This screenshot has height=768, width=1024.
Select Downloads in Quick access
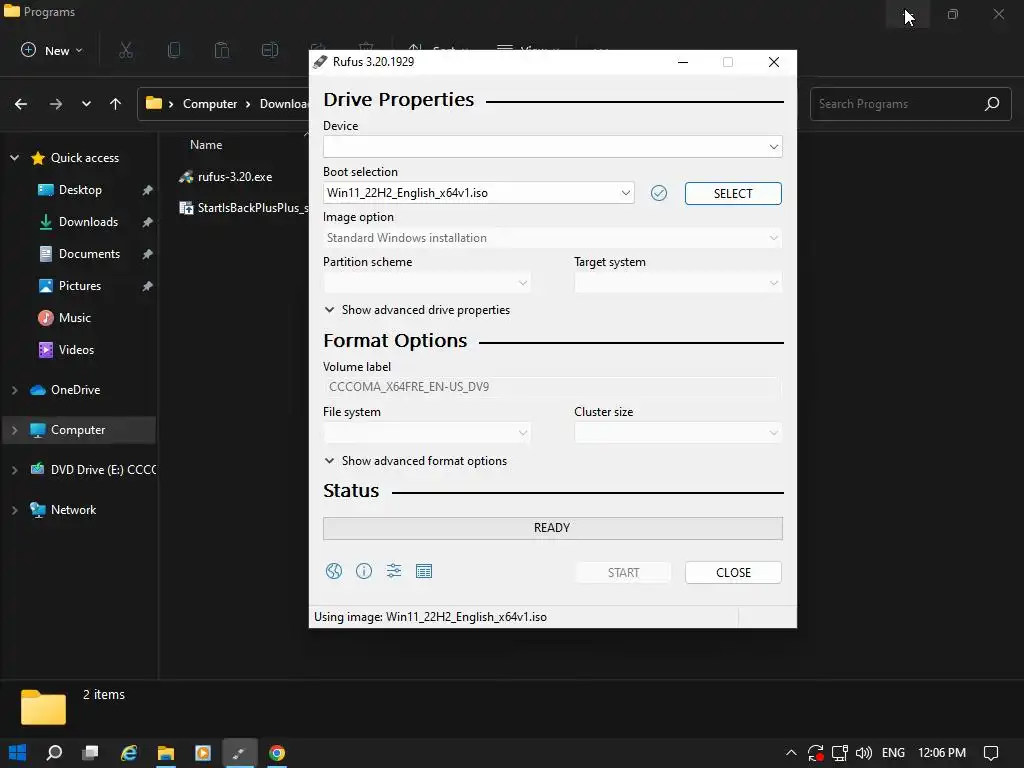(x=88, y=222)
